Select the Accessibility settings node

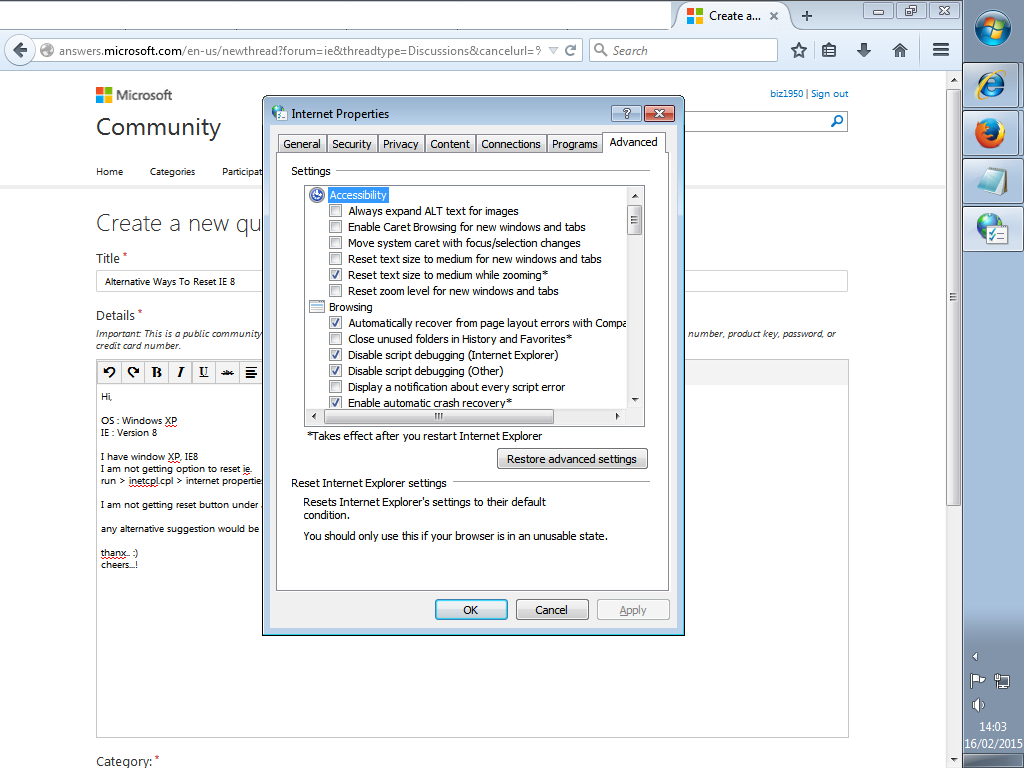(x=358, y=195)
